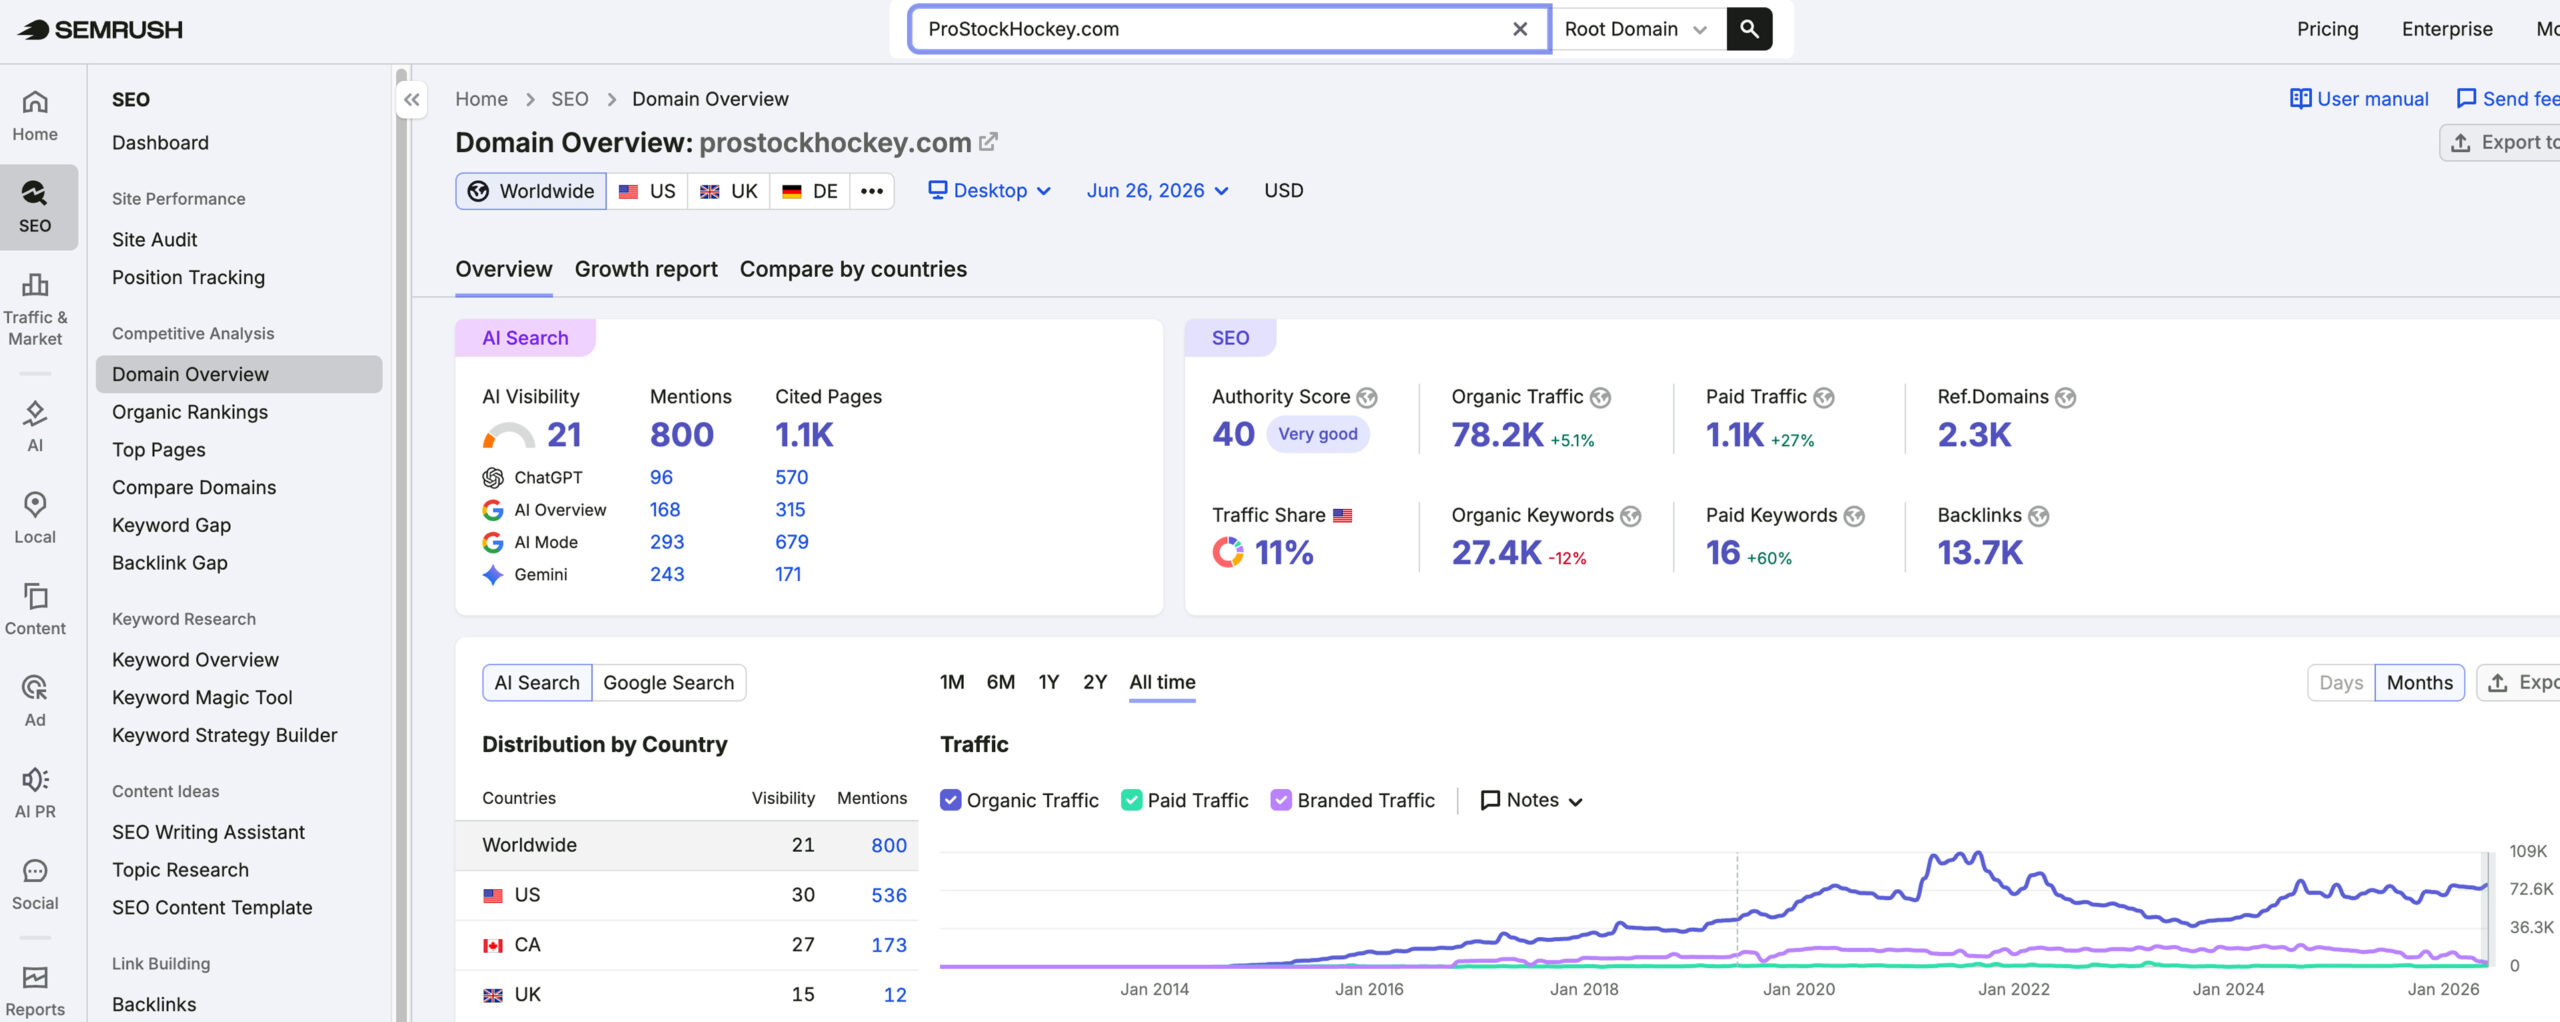Switch to the Growth report tab
This screenshot has width=2560, height=1022.
[646, 269]
